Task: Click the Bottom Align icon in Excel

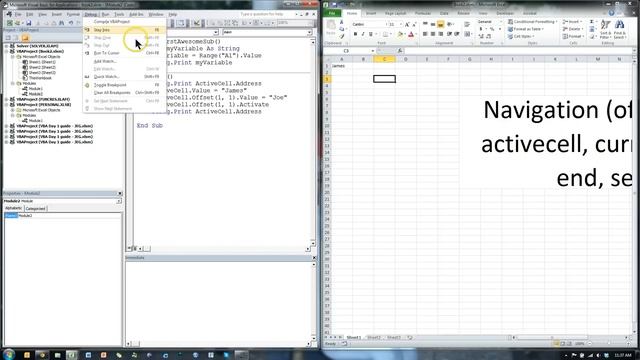Action: click(x=440, y=24)
